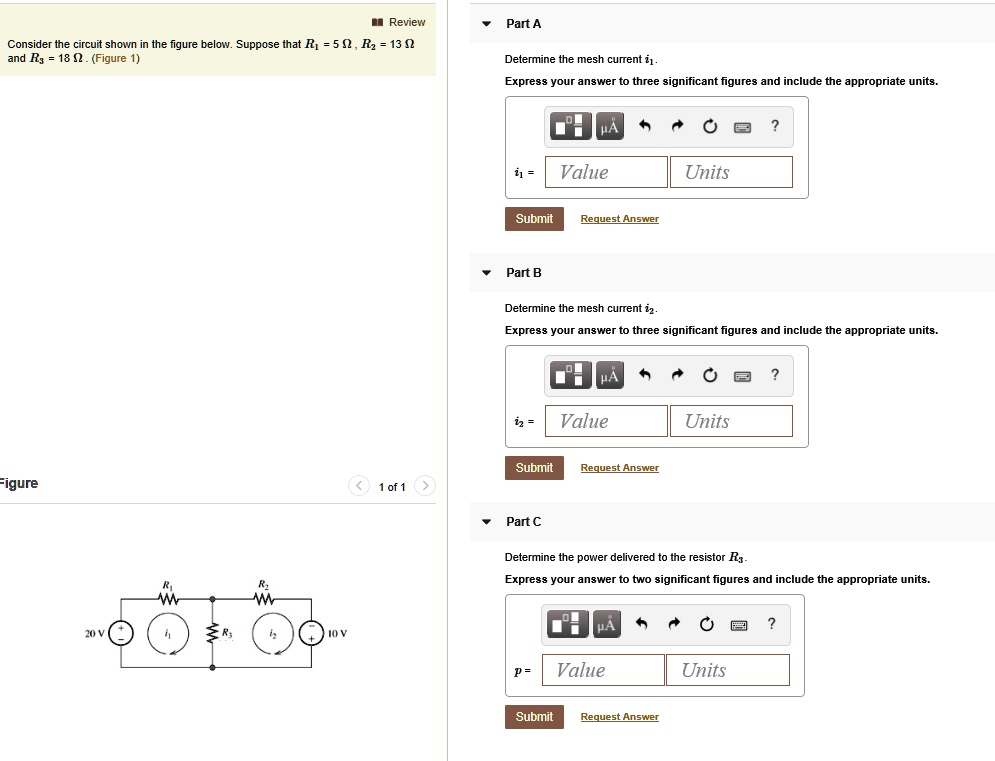Click Request Answer link for Part B
Screen dimensions: 995x761
pos(619,468)
